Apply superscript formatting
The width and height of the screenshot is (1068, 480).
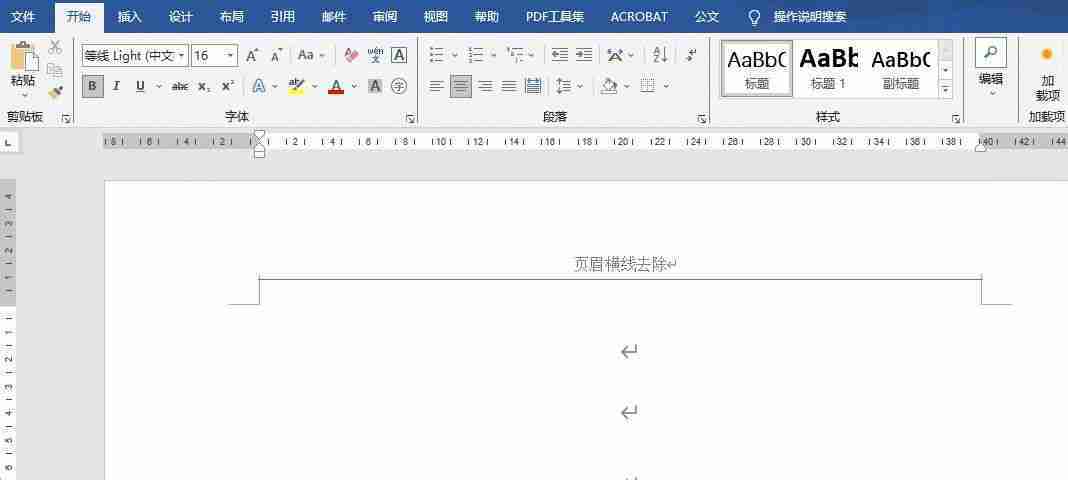(228, 86)
